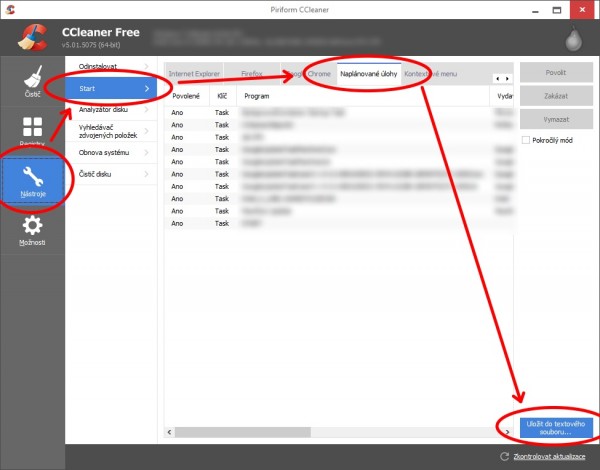Enable the Pokročilý mód checkbox
The width and height of the screenshot is (600, 470).
526,140
